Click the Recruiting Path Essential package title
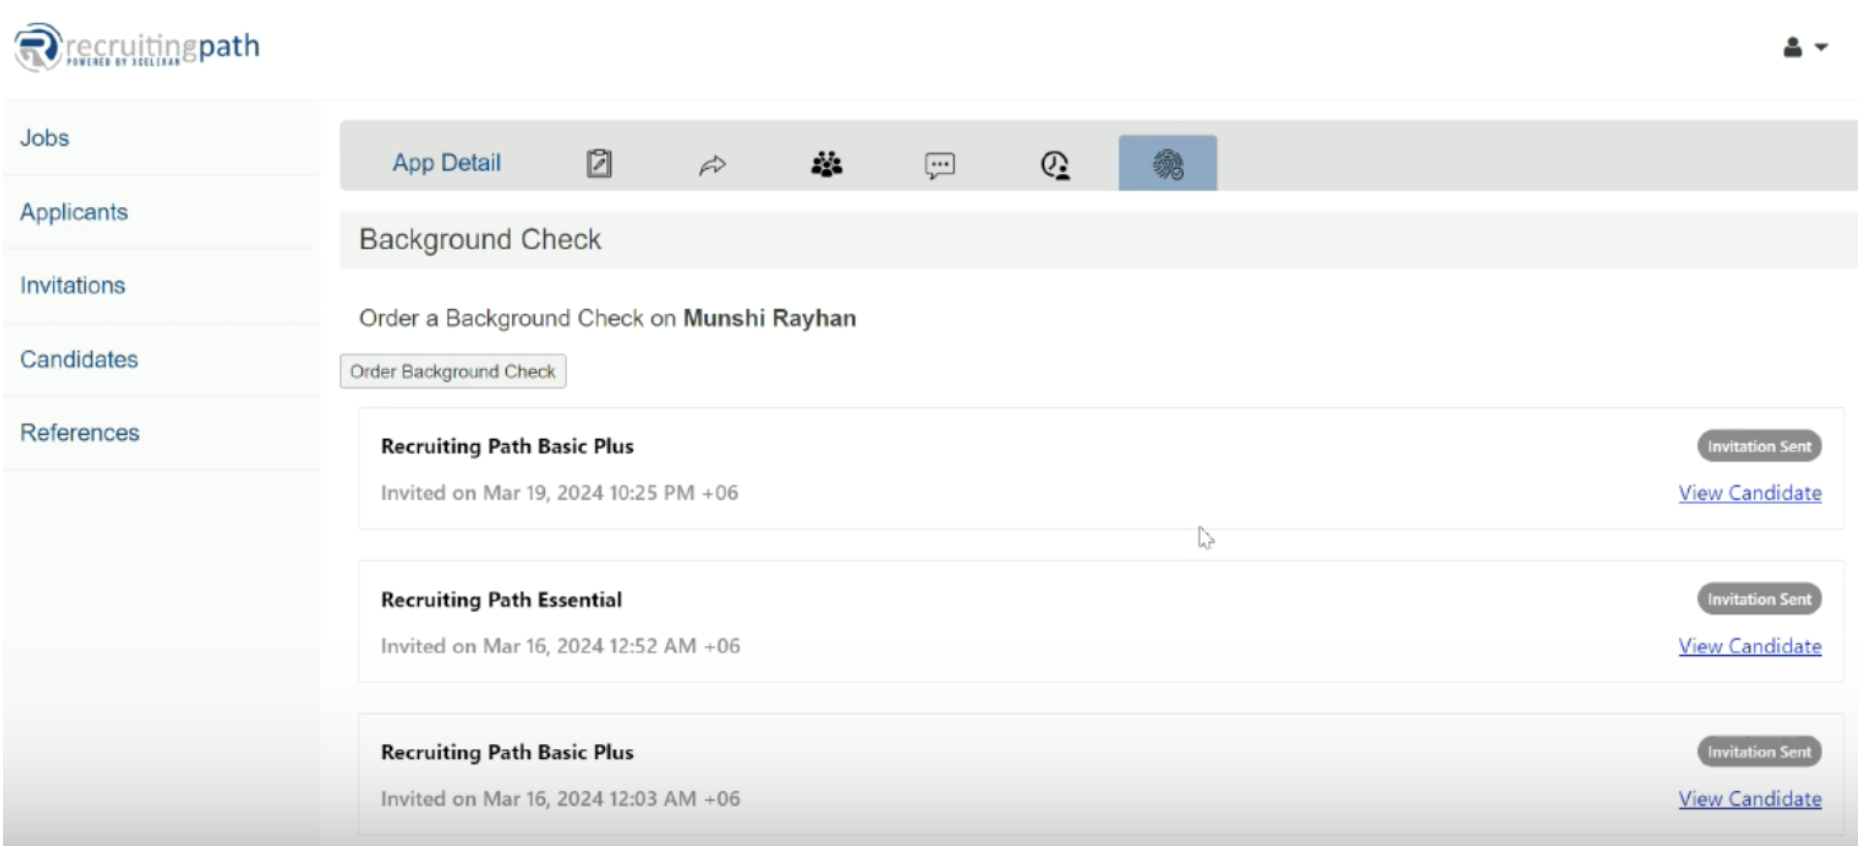 [501, 599]
